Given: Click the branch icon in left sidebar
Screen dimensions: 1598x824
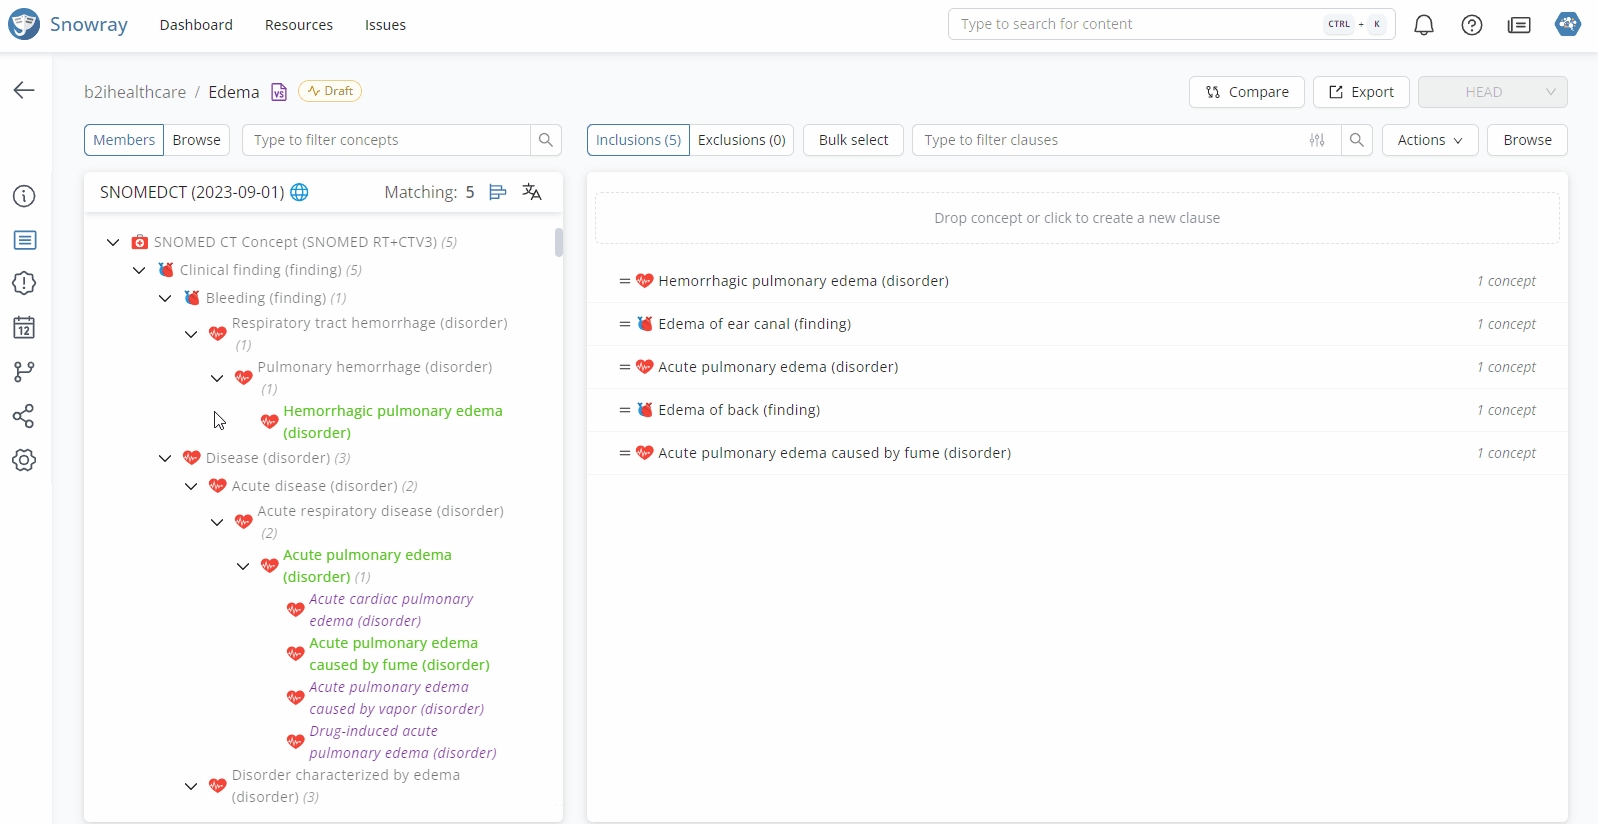Looking at the screenshot, I should 24,372.
